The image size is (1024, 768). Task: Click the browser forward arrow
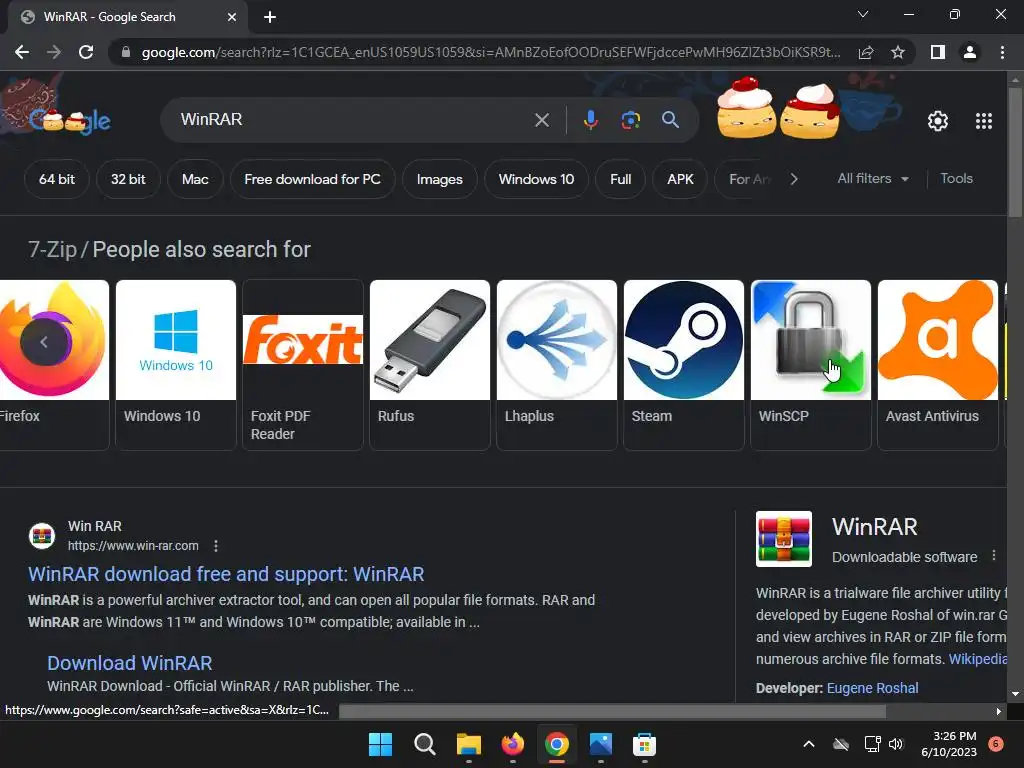[54, 52]
